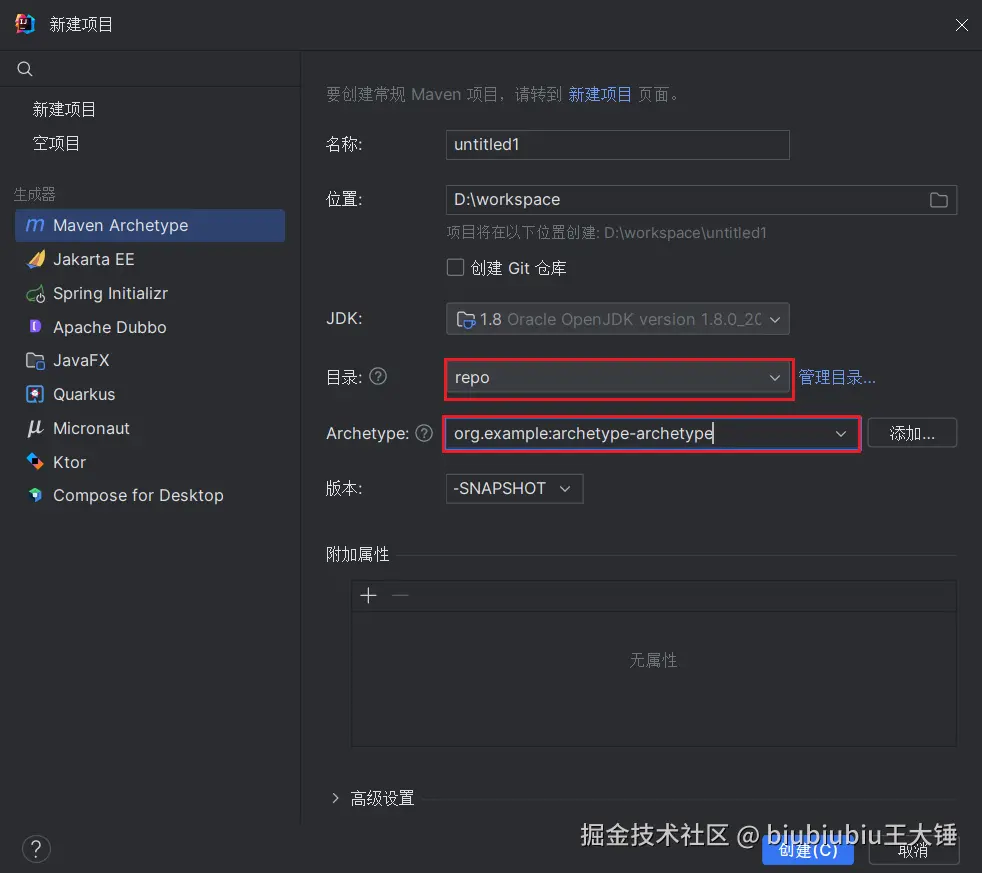The height and width of the screenshot is (873, 982).
Task: Open the 管理目录... link
Action: point(837,378)
